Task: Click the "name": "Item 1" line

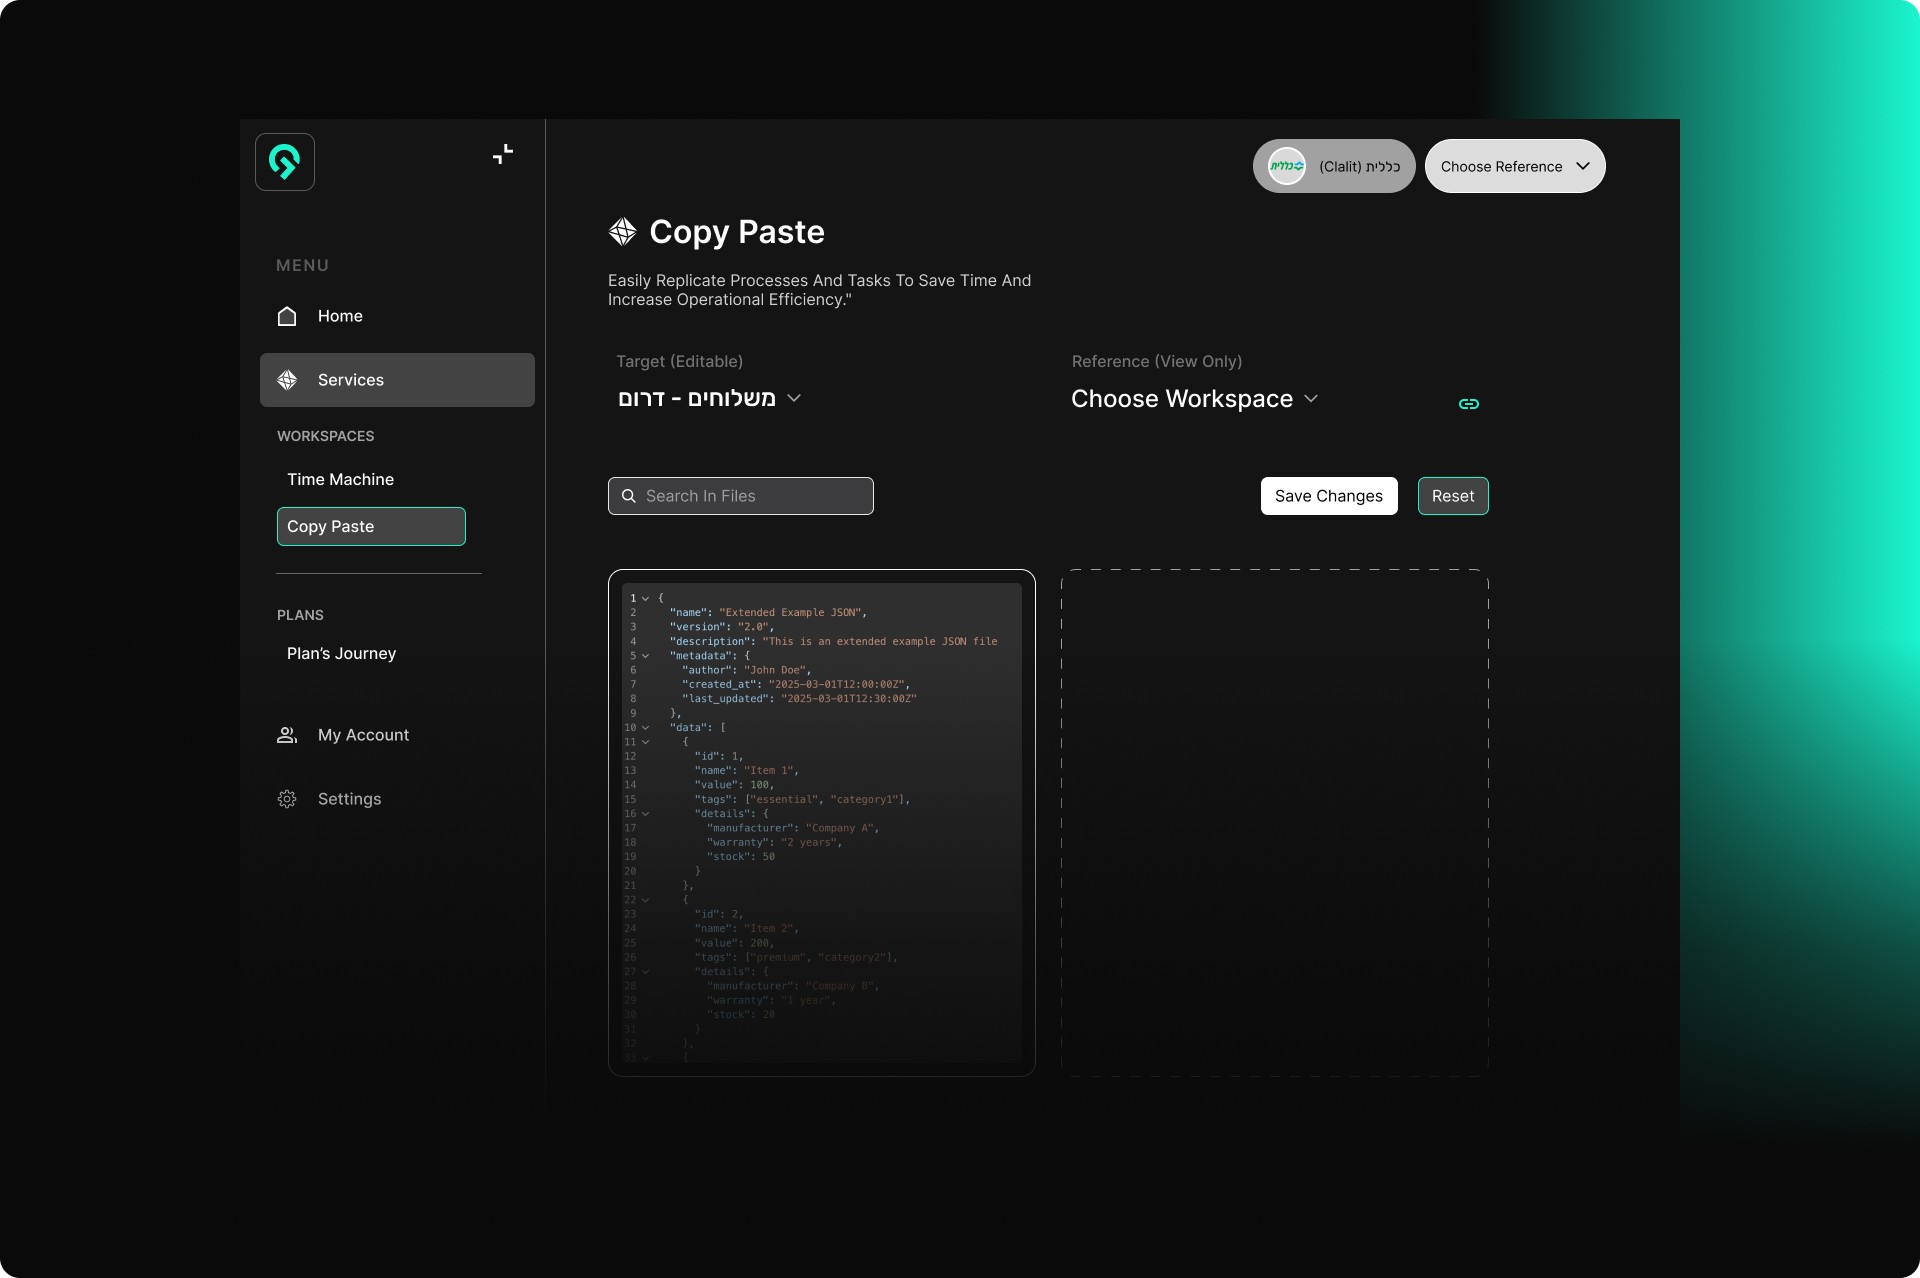Action: [x=746, y=771]
